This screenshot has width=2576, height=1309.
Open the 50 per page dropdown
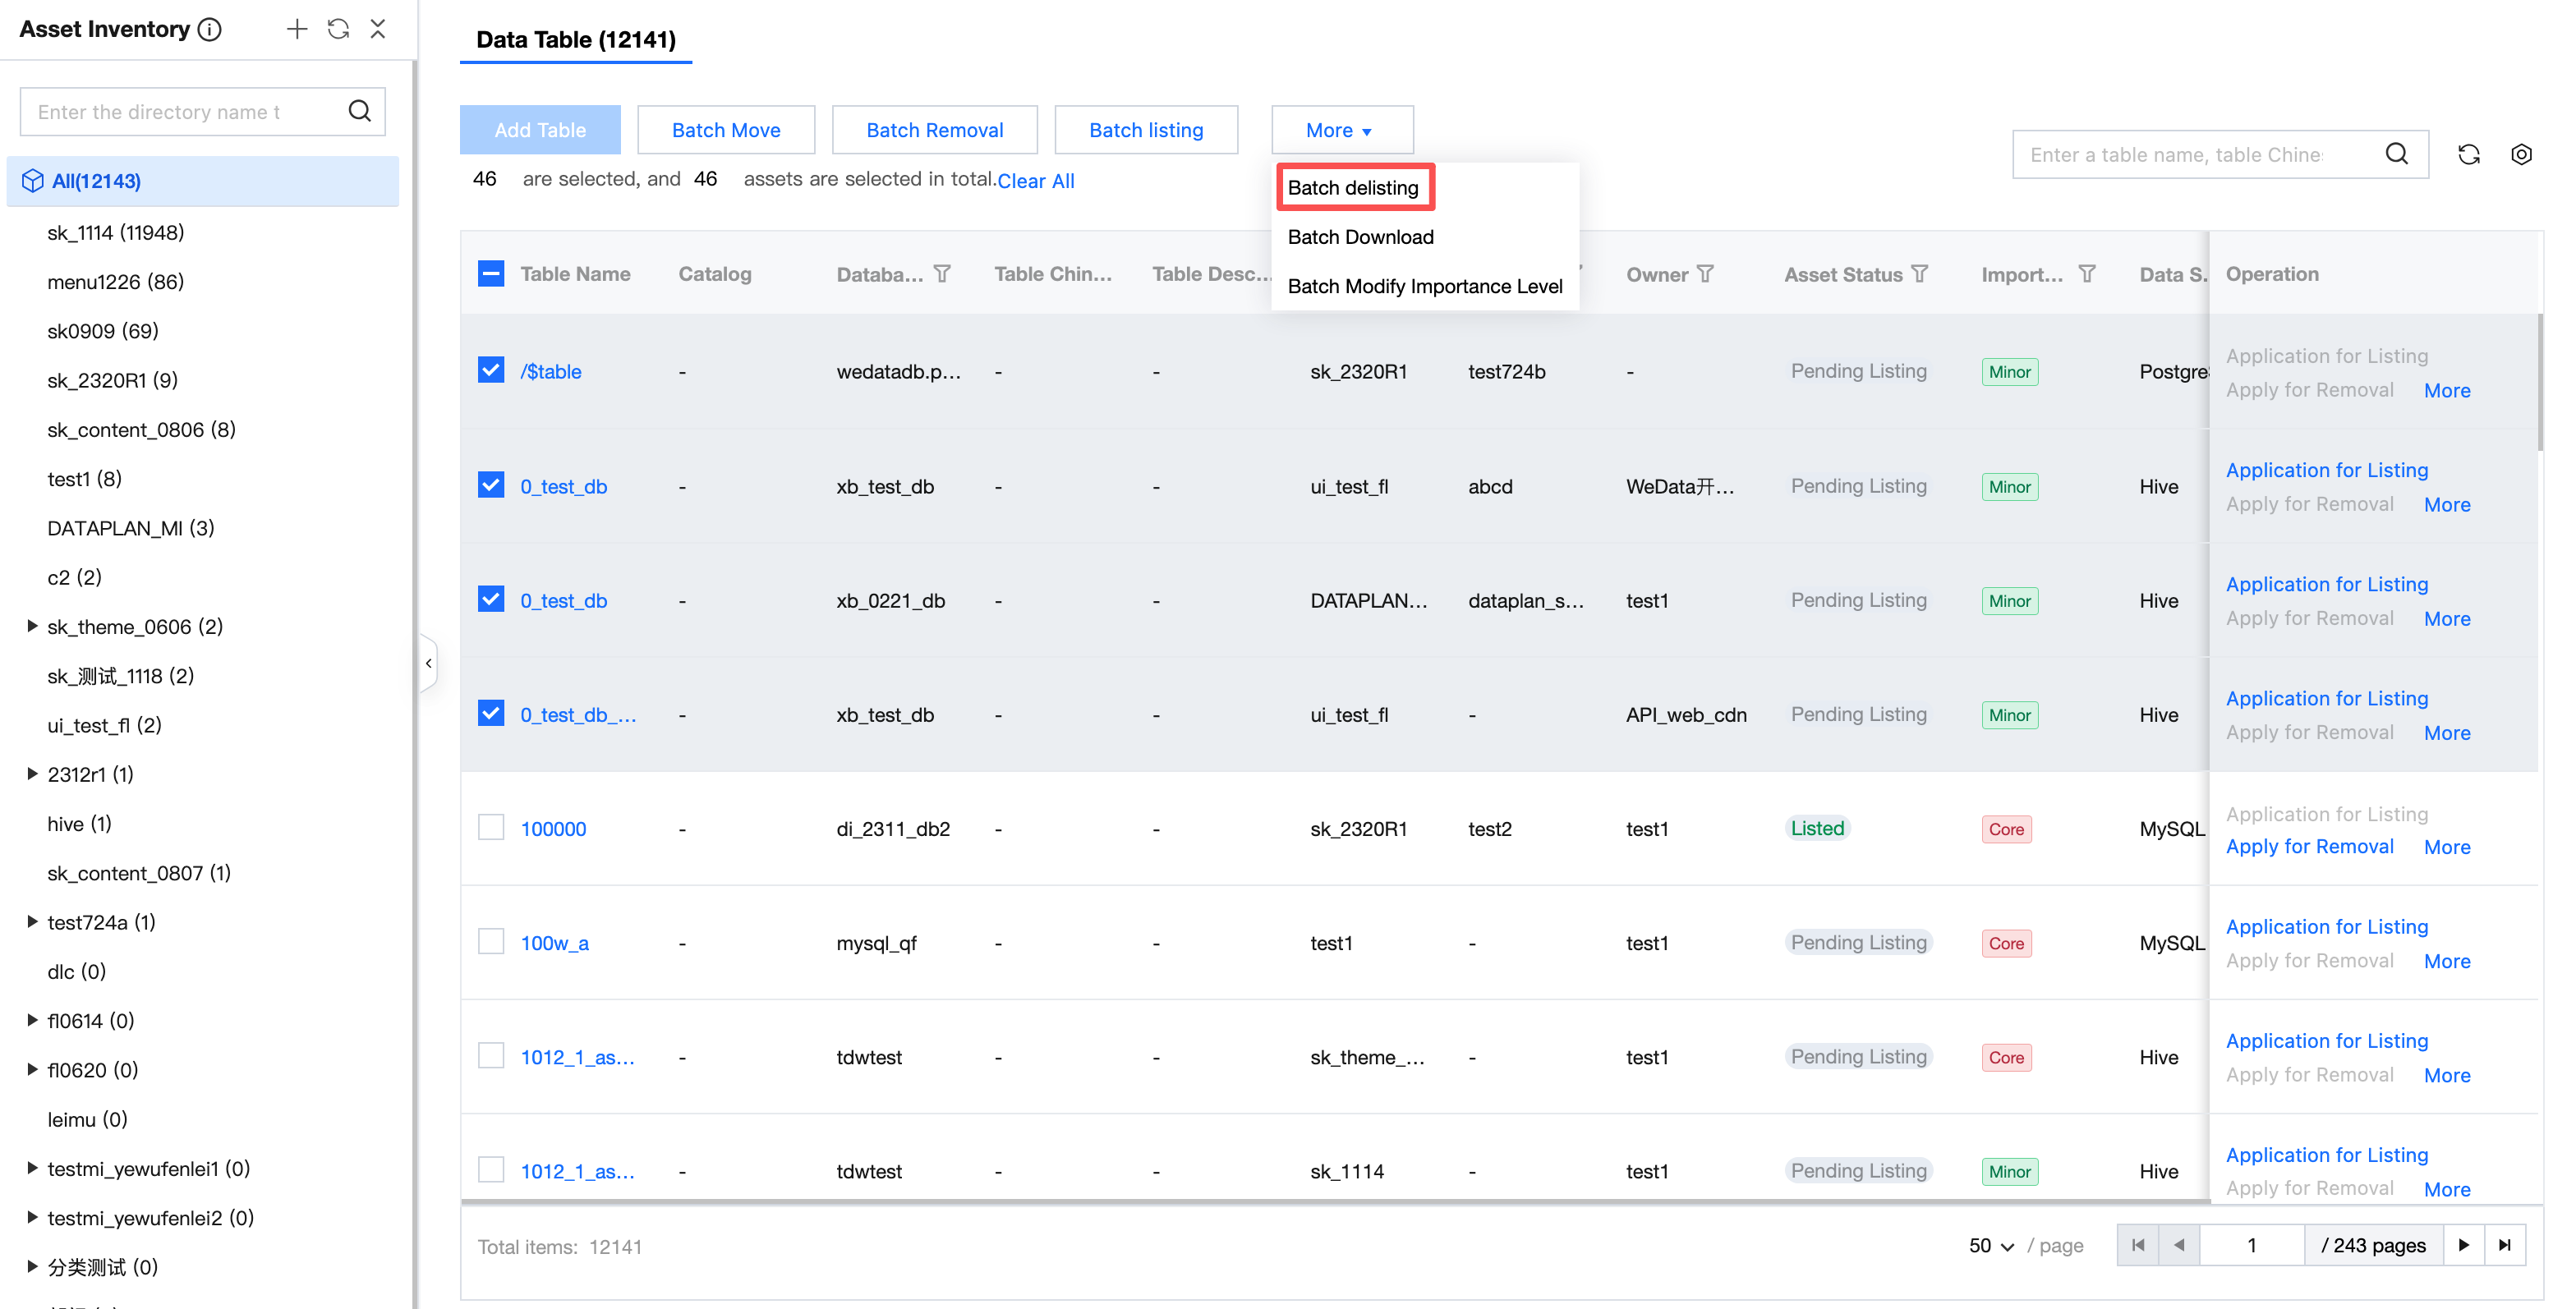[1991, 1245]
